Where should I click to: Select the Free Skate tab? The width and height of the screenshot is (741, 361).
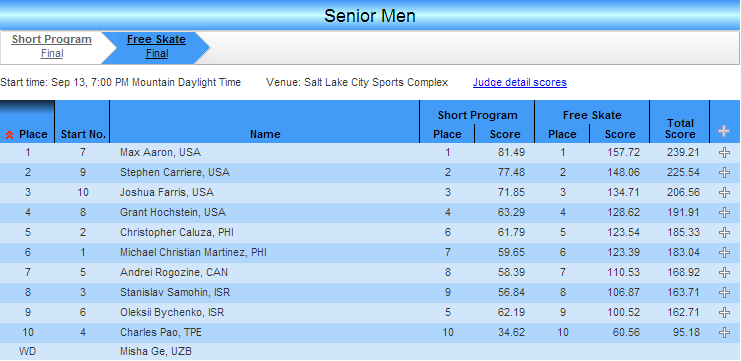[x=156, y=39]
